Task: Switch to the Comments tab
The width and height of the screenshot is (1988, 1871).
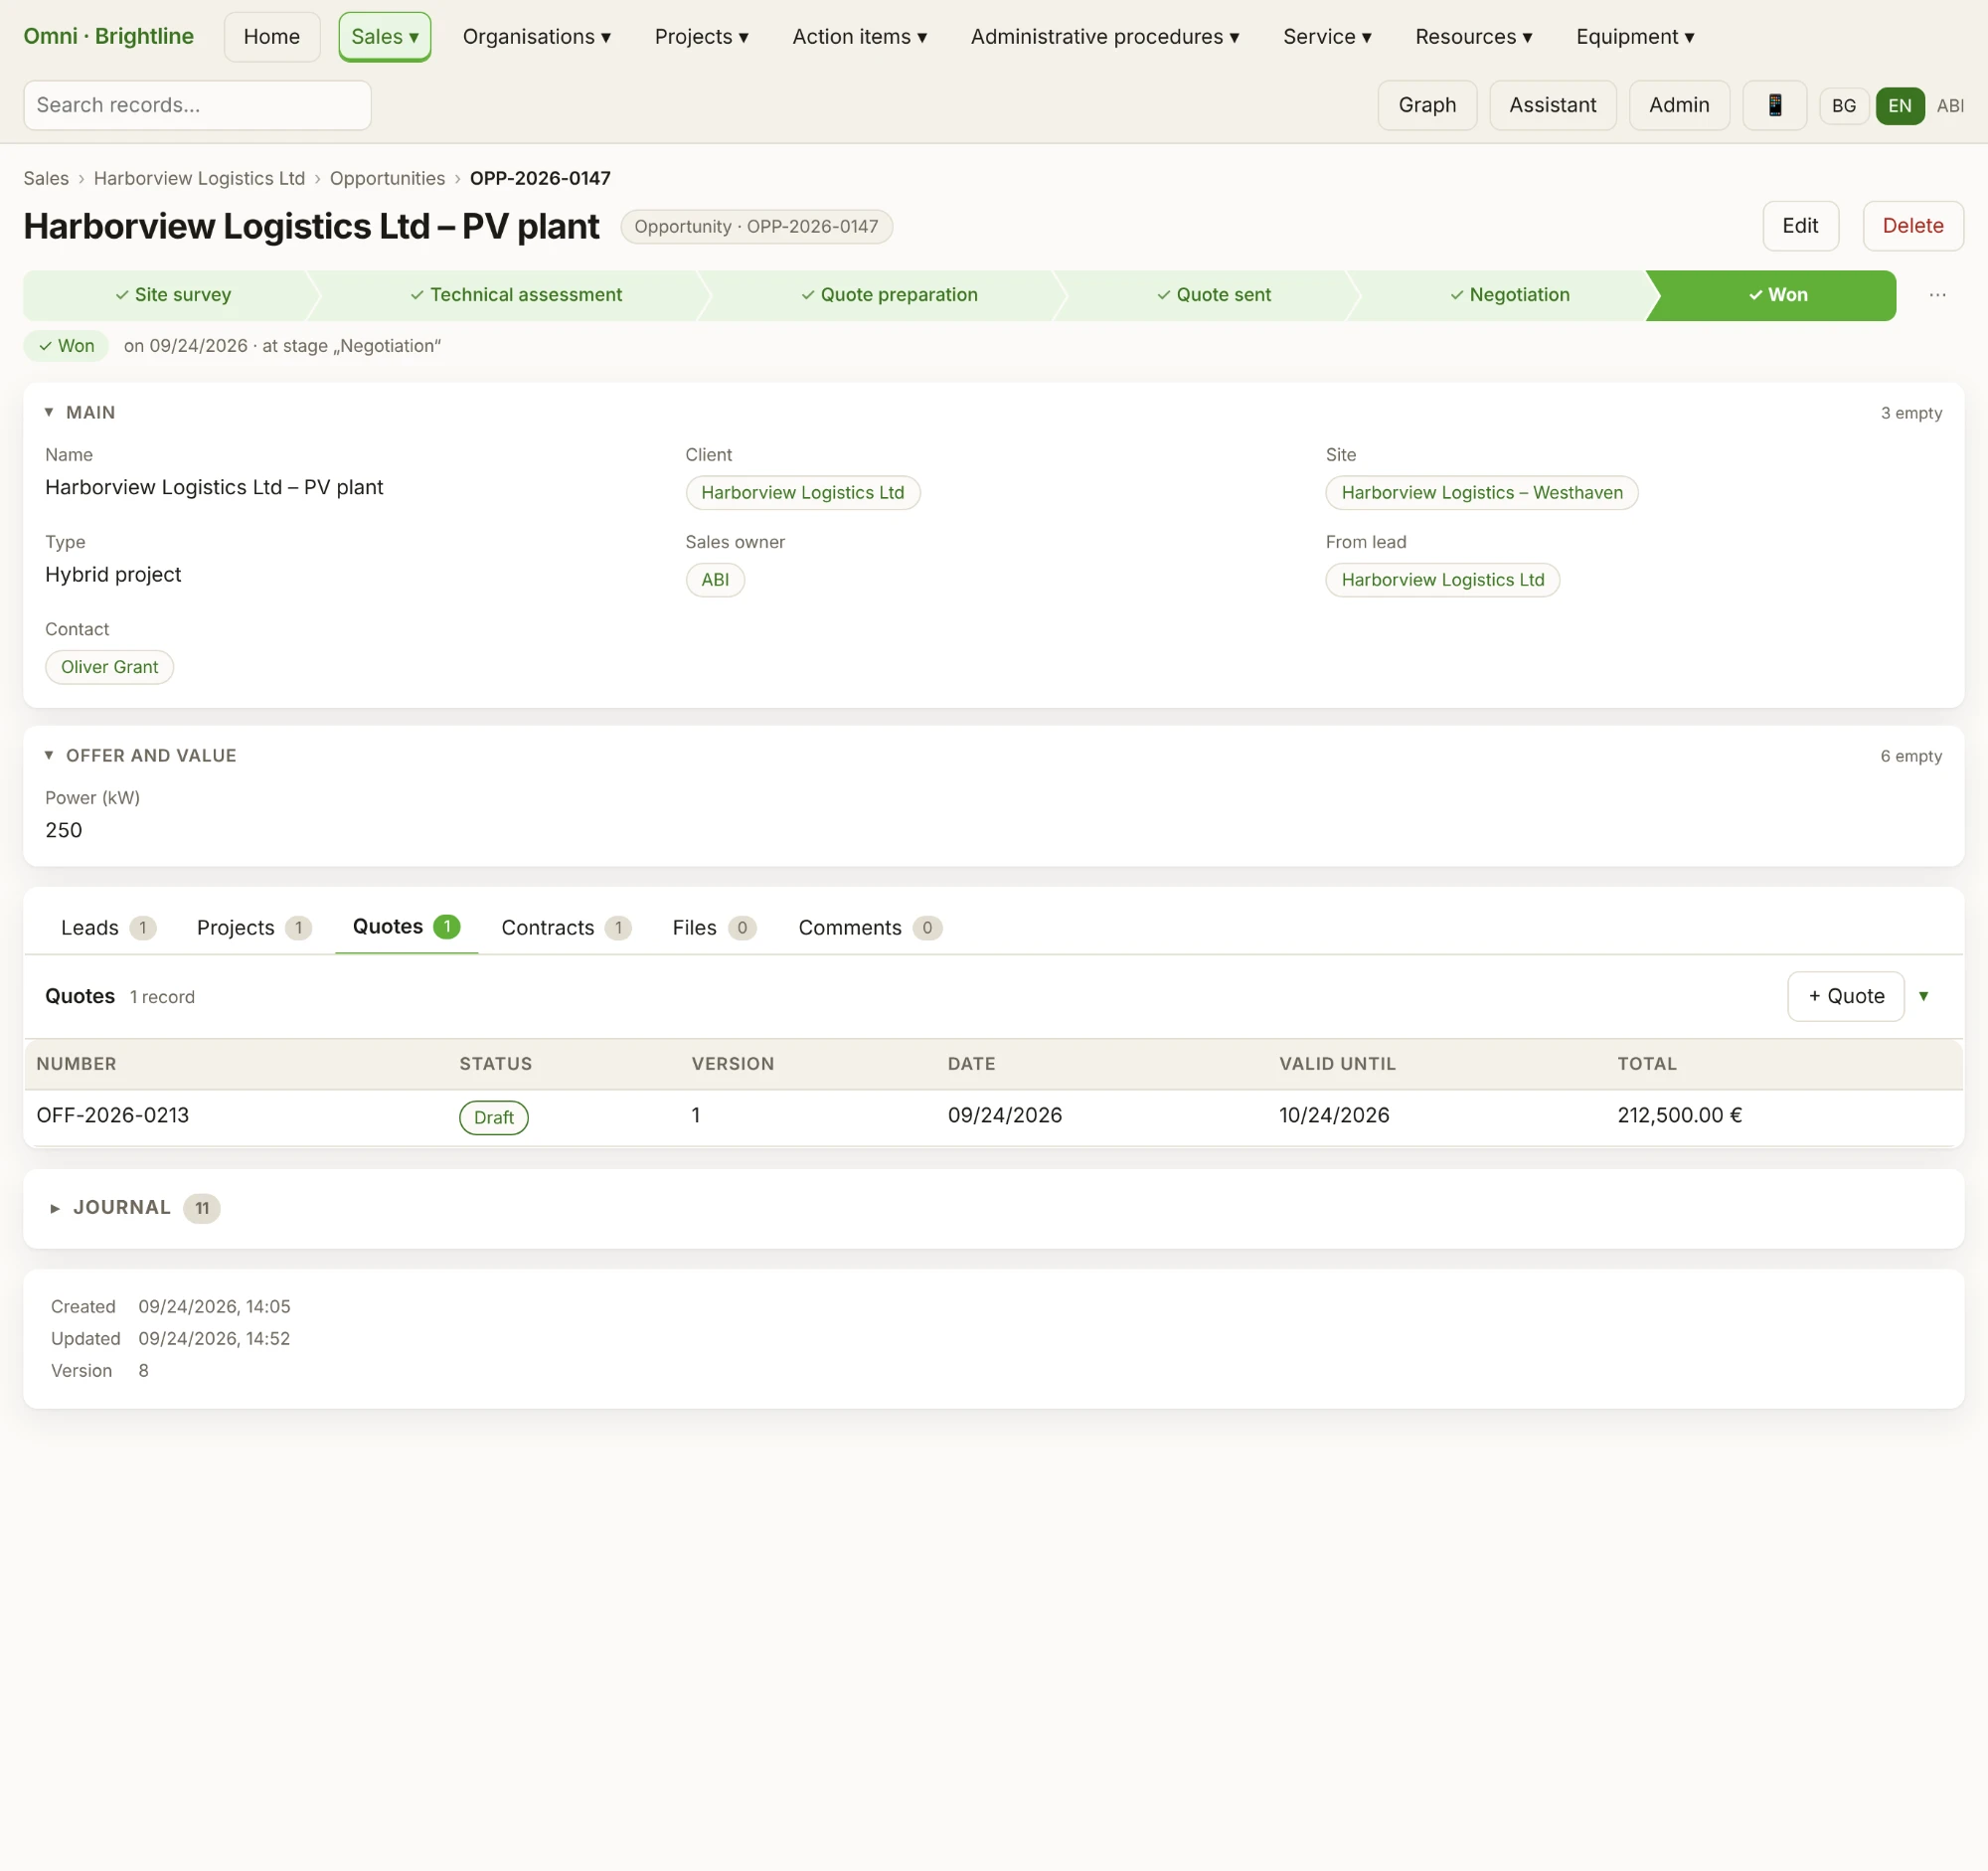Action: (x=869, y=928)
